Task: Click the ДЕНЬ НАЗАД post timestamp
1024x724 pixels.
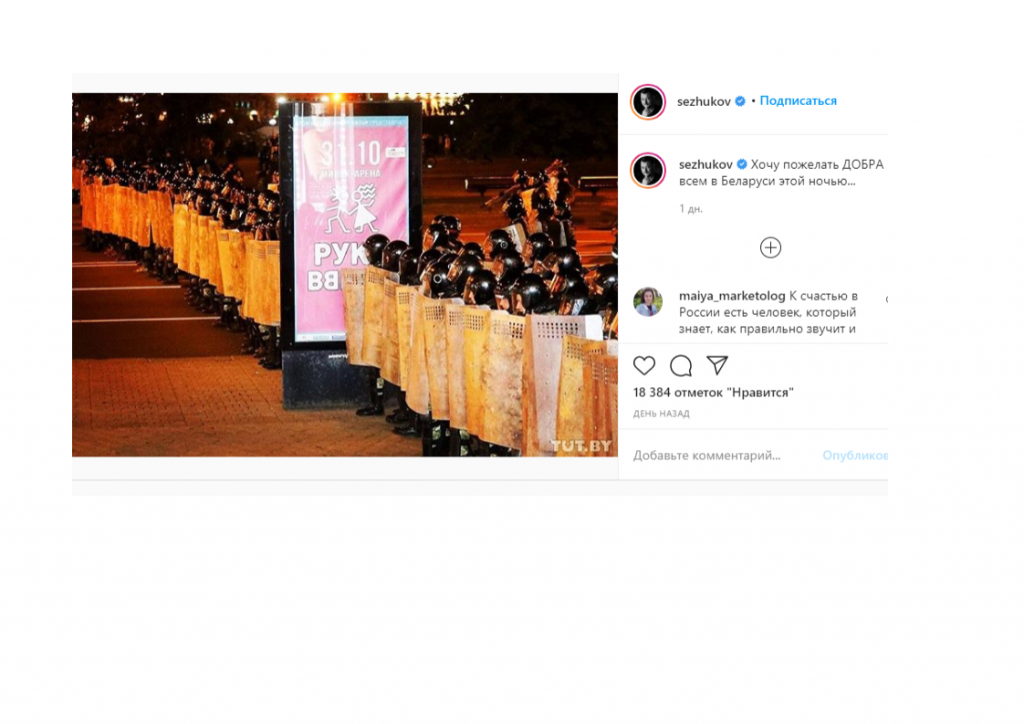Action: click(x=661, y=413)
